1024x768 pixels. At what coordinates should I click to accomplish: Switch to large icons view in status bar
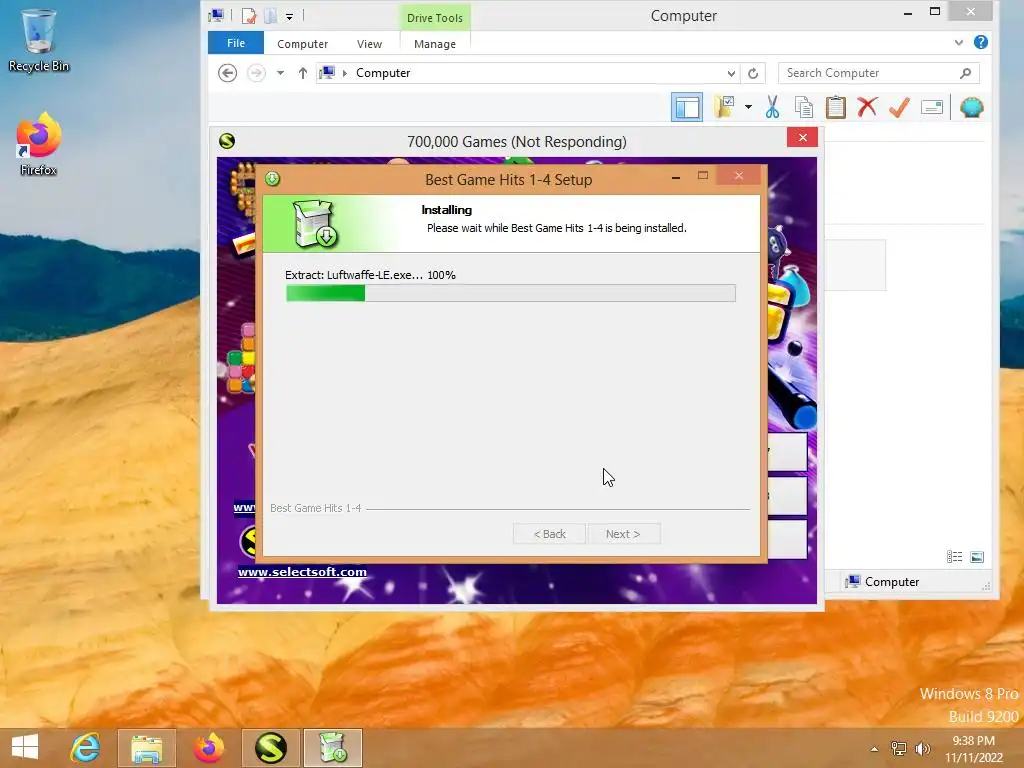click(977, 557)
